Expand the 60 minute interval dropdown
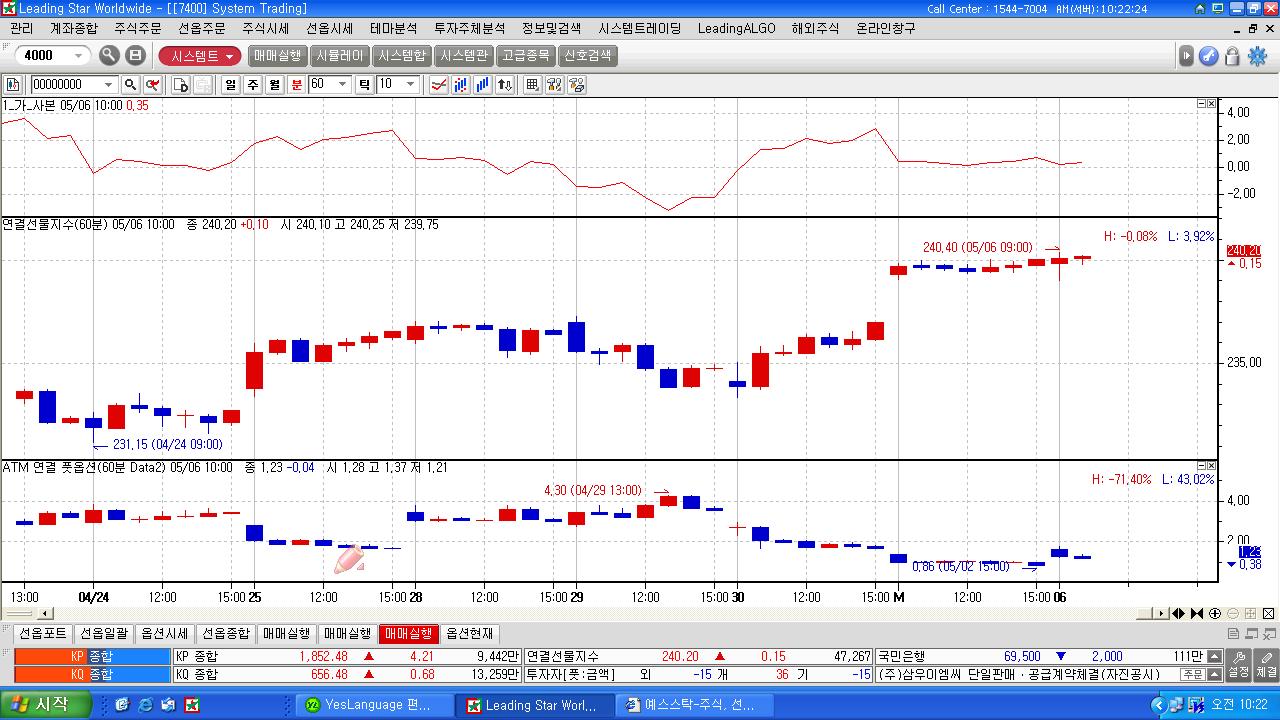Screen dimensions: 1280x720 point(342,85)
